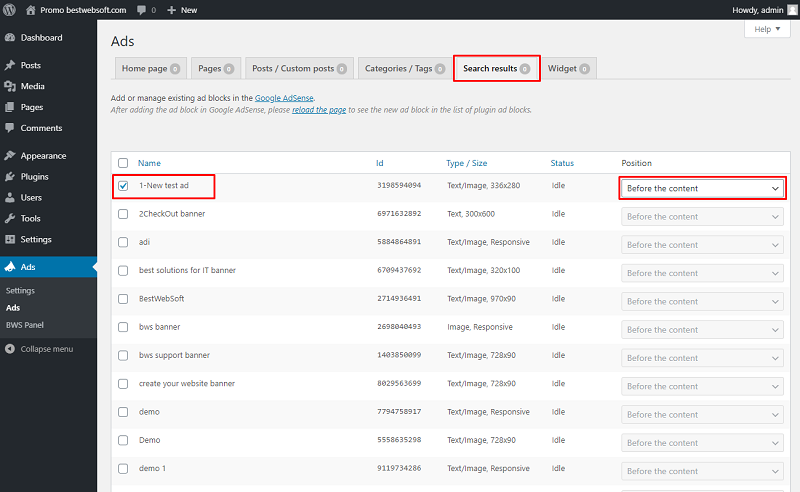Switch to the Categories / Tags tab
The height and width of the screenshot is (492, 800).
pos(404,68)
